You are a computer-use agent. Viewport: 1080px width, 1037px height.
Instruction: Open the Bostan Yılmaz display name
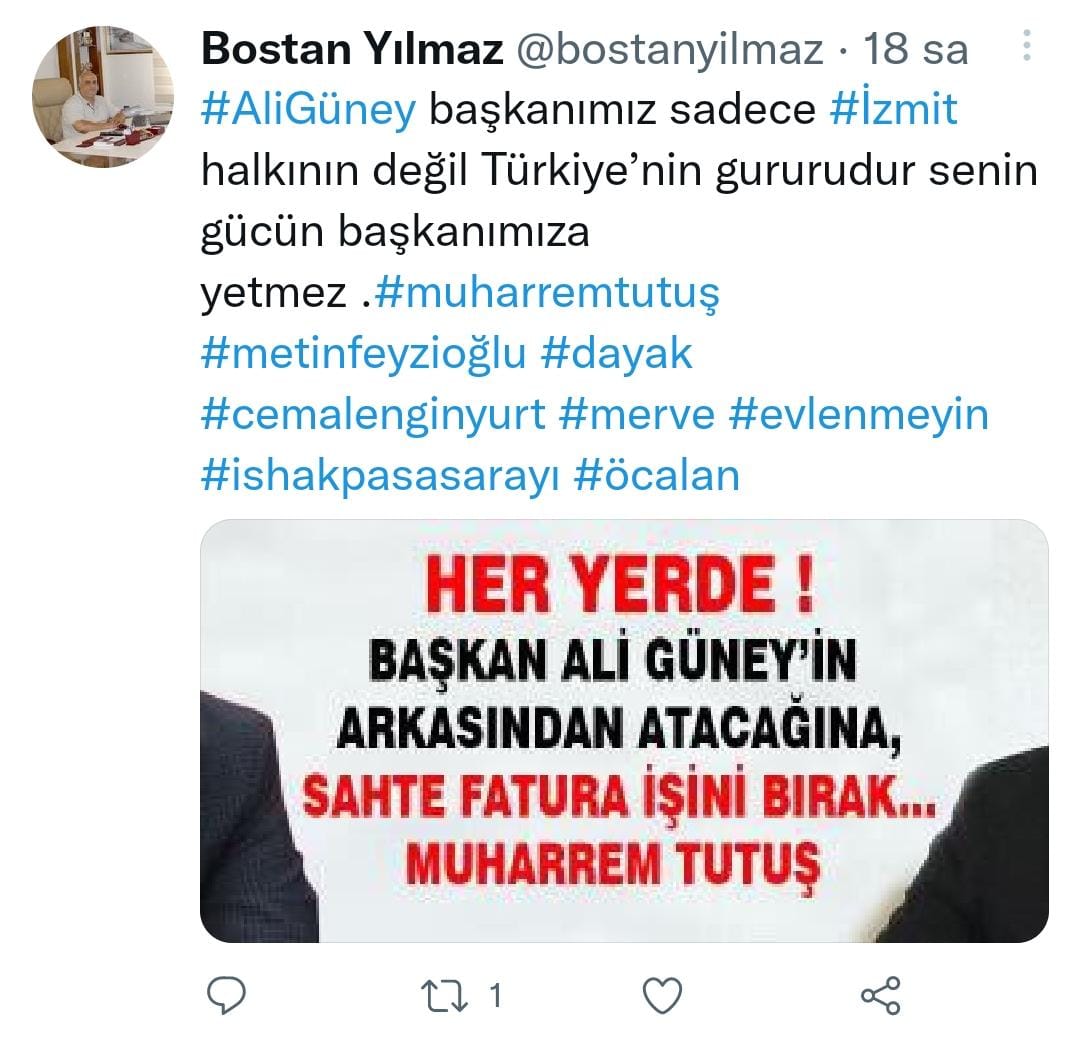tap(352, 49)
